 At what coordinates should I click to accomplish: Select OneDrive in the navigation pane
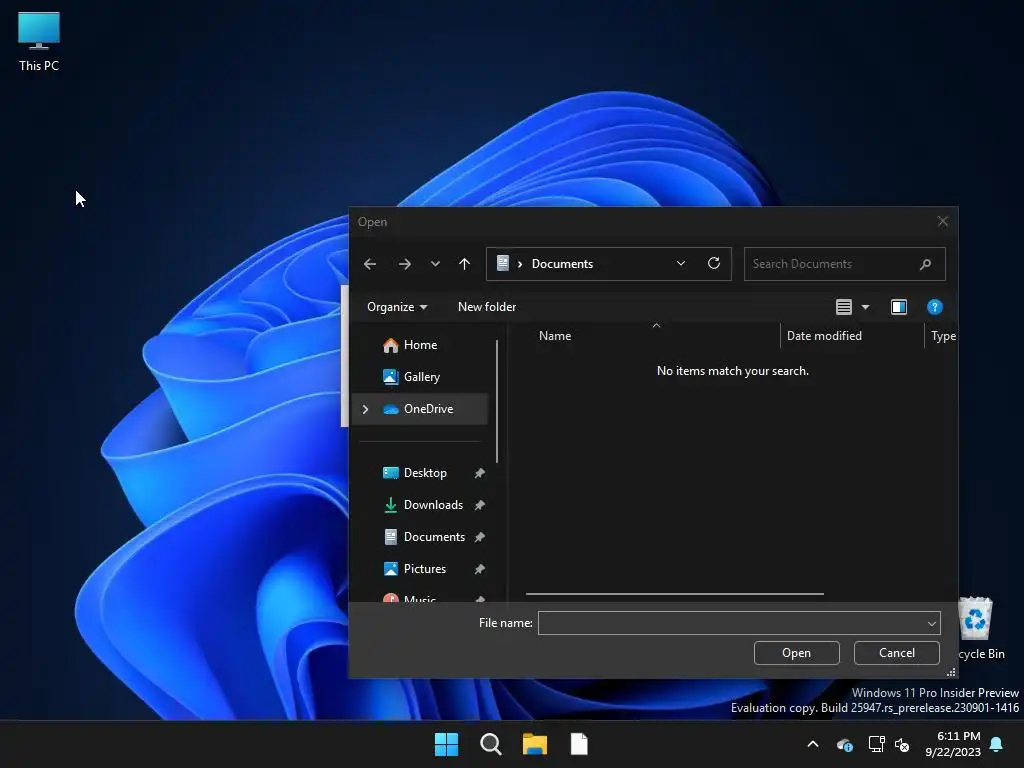click(420, 409)
